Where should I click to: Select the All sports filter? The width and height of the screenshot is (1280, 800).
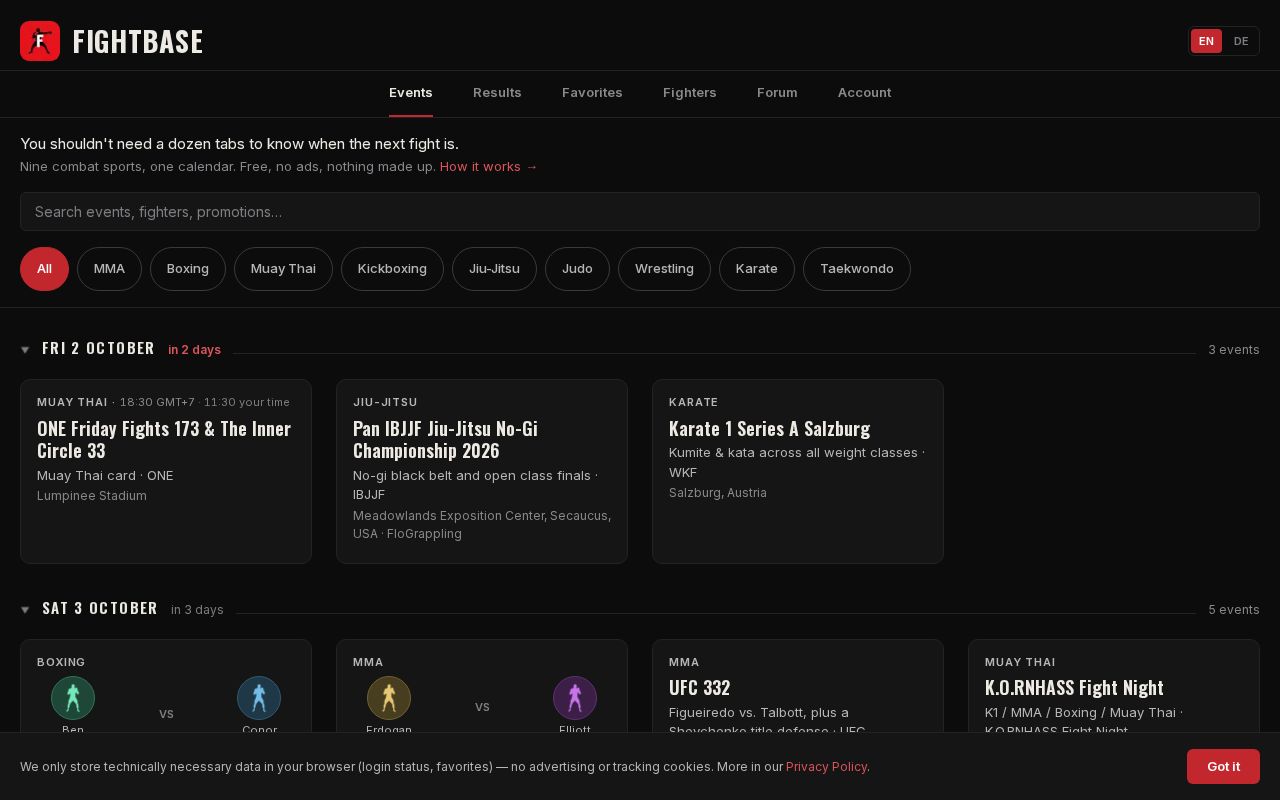click(44, 269)
